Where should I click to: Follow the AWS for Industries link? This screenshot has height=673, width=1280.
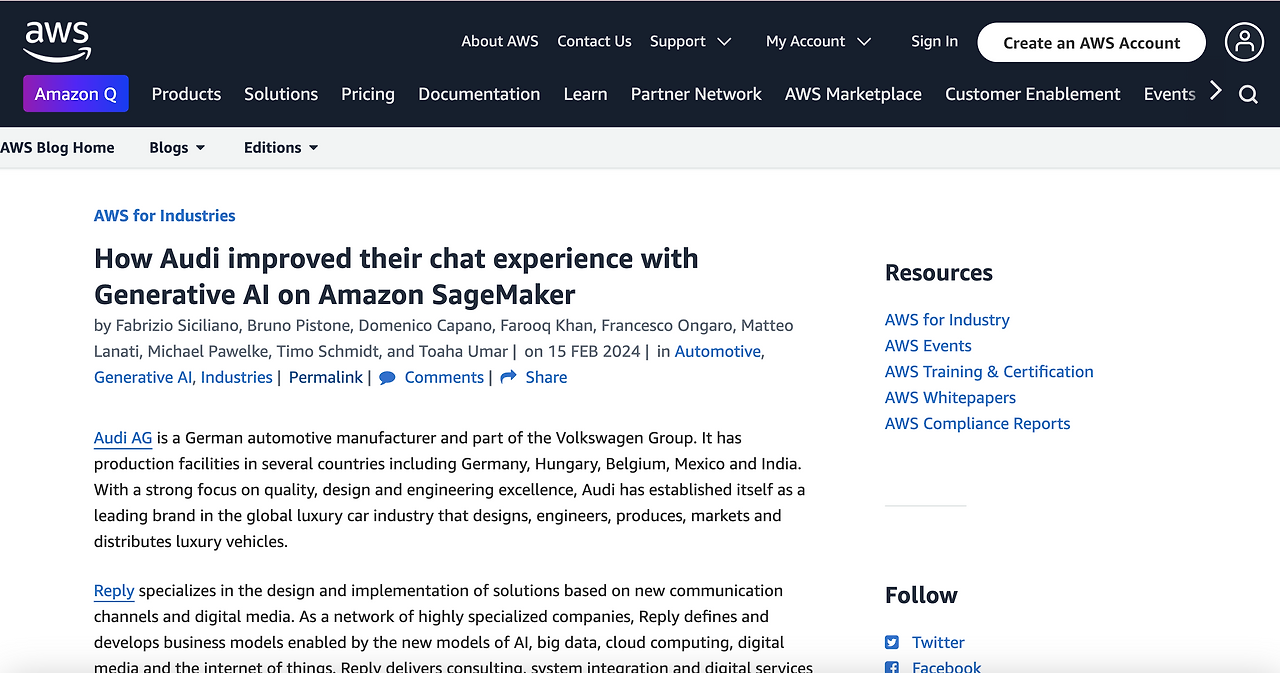(165, 215)
